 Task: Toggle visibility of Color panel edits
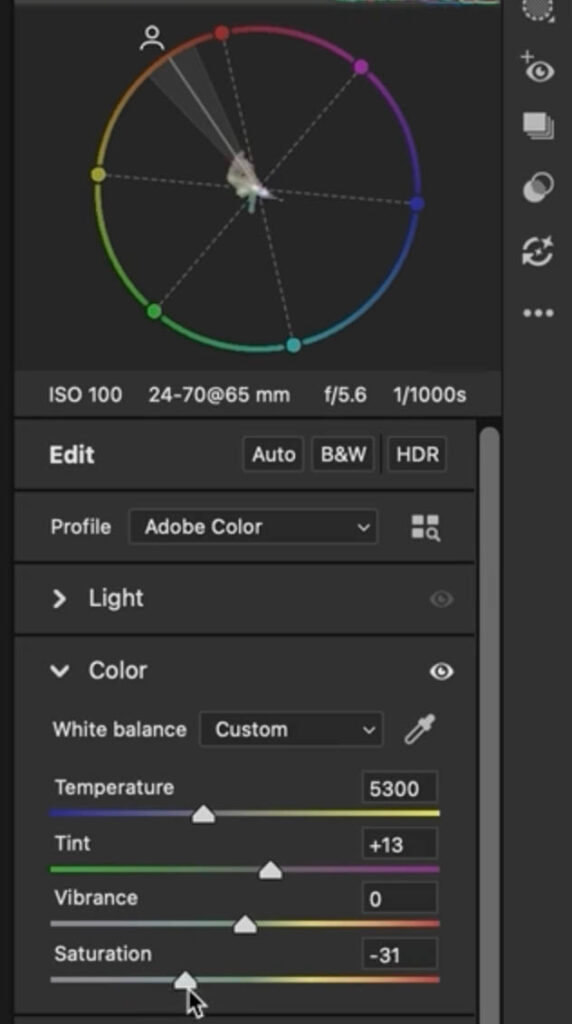(x=441, y=671)
